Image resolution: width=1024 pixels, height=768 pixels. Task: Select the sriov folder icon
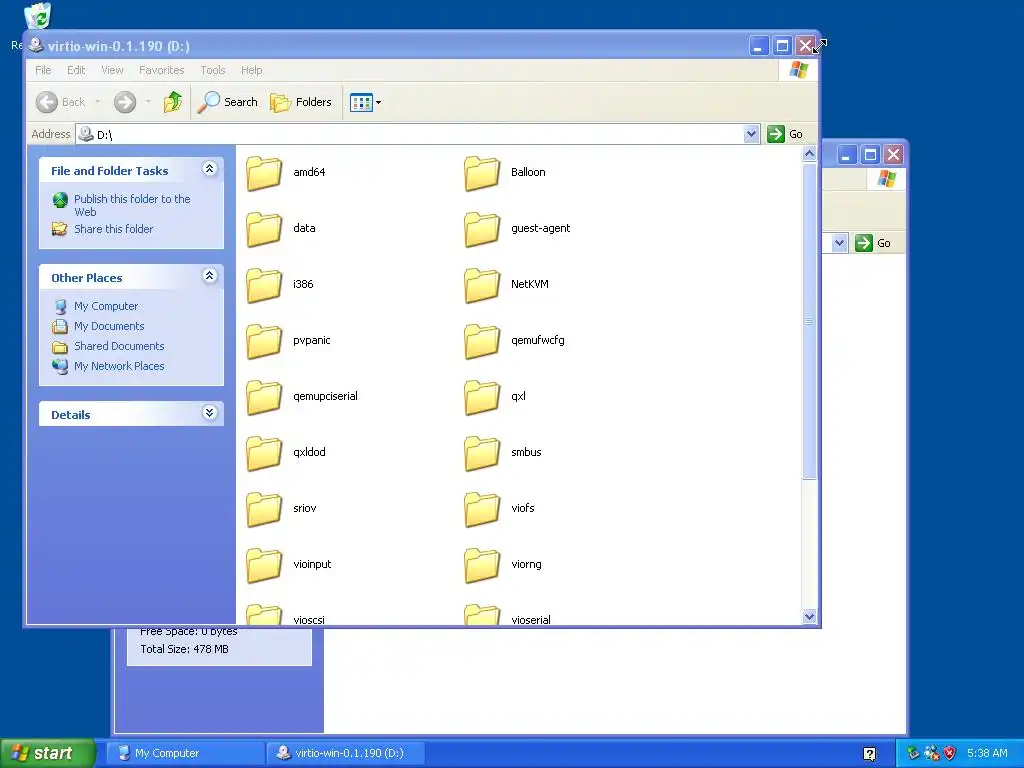coord(264,509)
